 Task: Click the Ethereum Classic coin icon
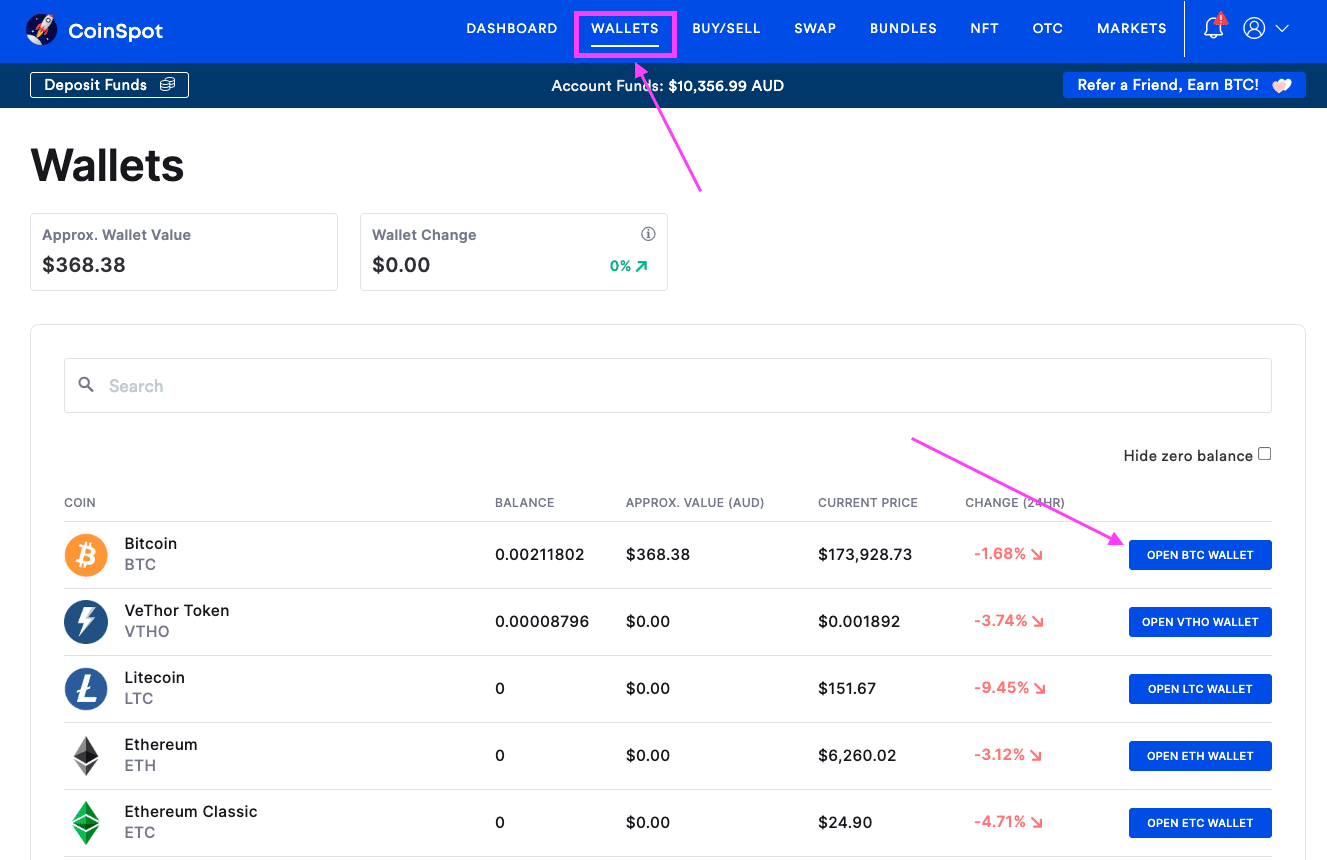tap(86, 823)
